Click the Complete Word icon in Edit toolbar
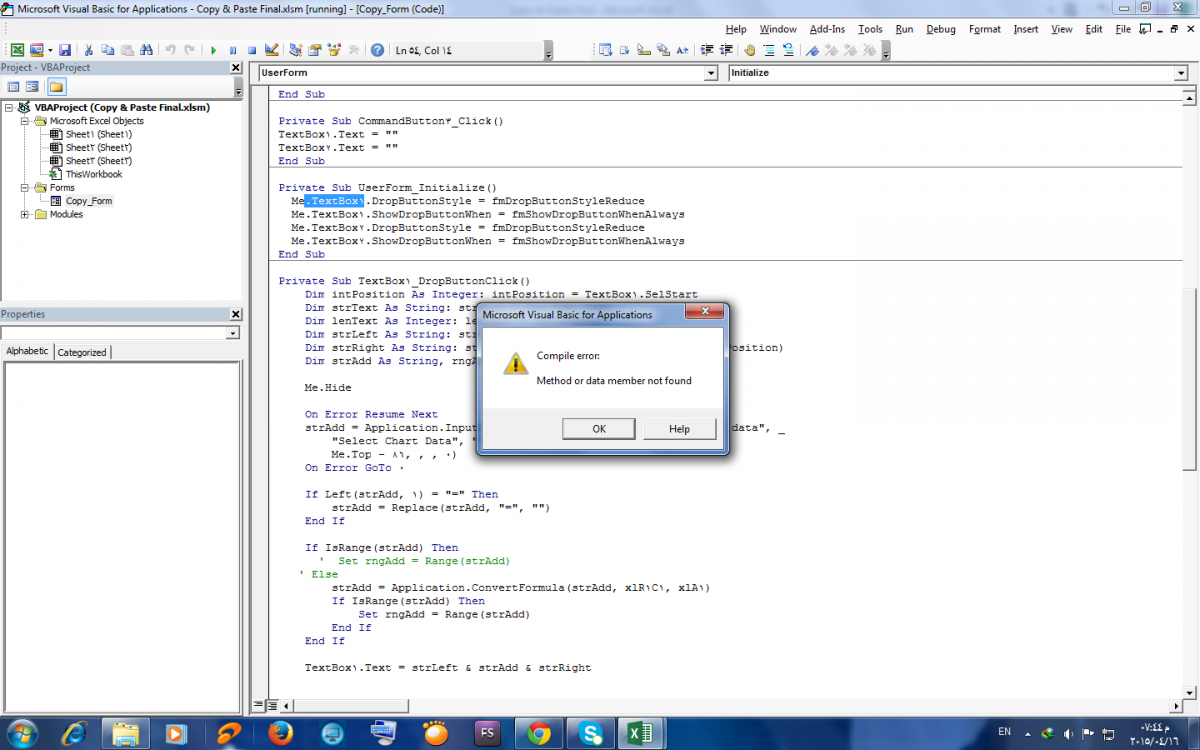 click(682, 49)
